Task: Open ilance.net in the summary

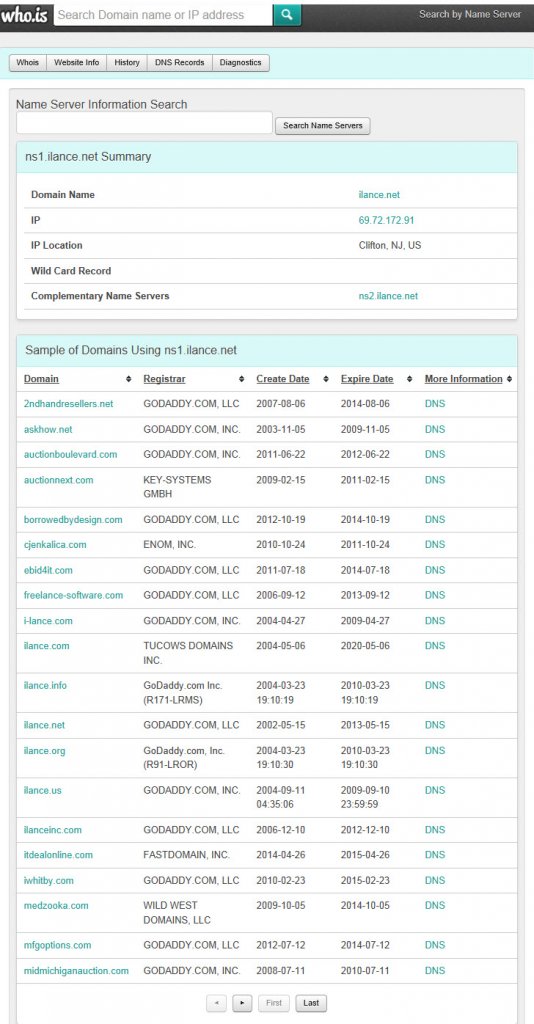Action: [379, 195]
